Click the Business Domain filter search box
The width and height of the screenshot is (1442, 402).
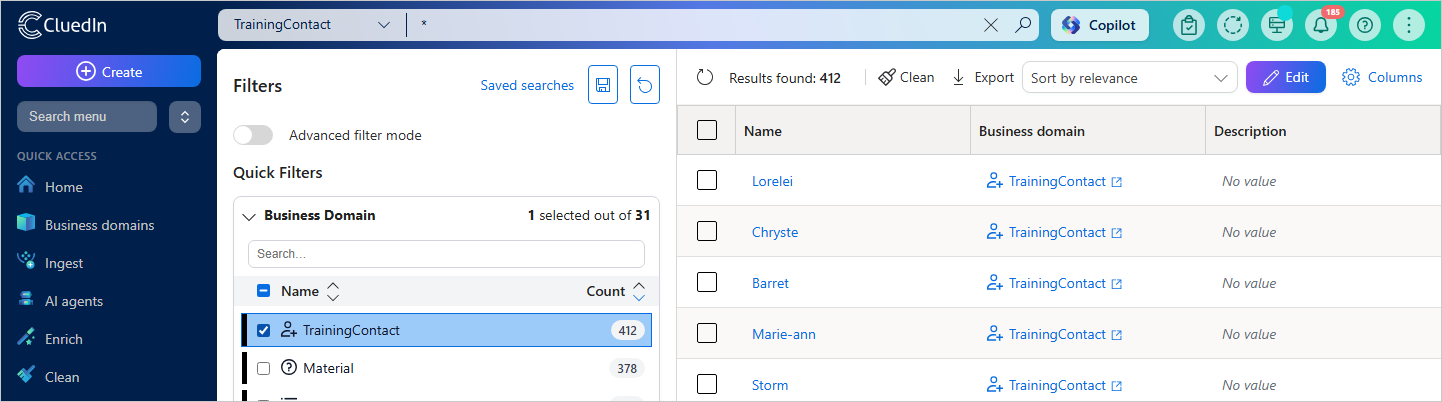pos(446,254)
